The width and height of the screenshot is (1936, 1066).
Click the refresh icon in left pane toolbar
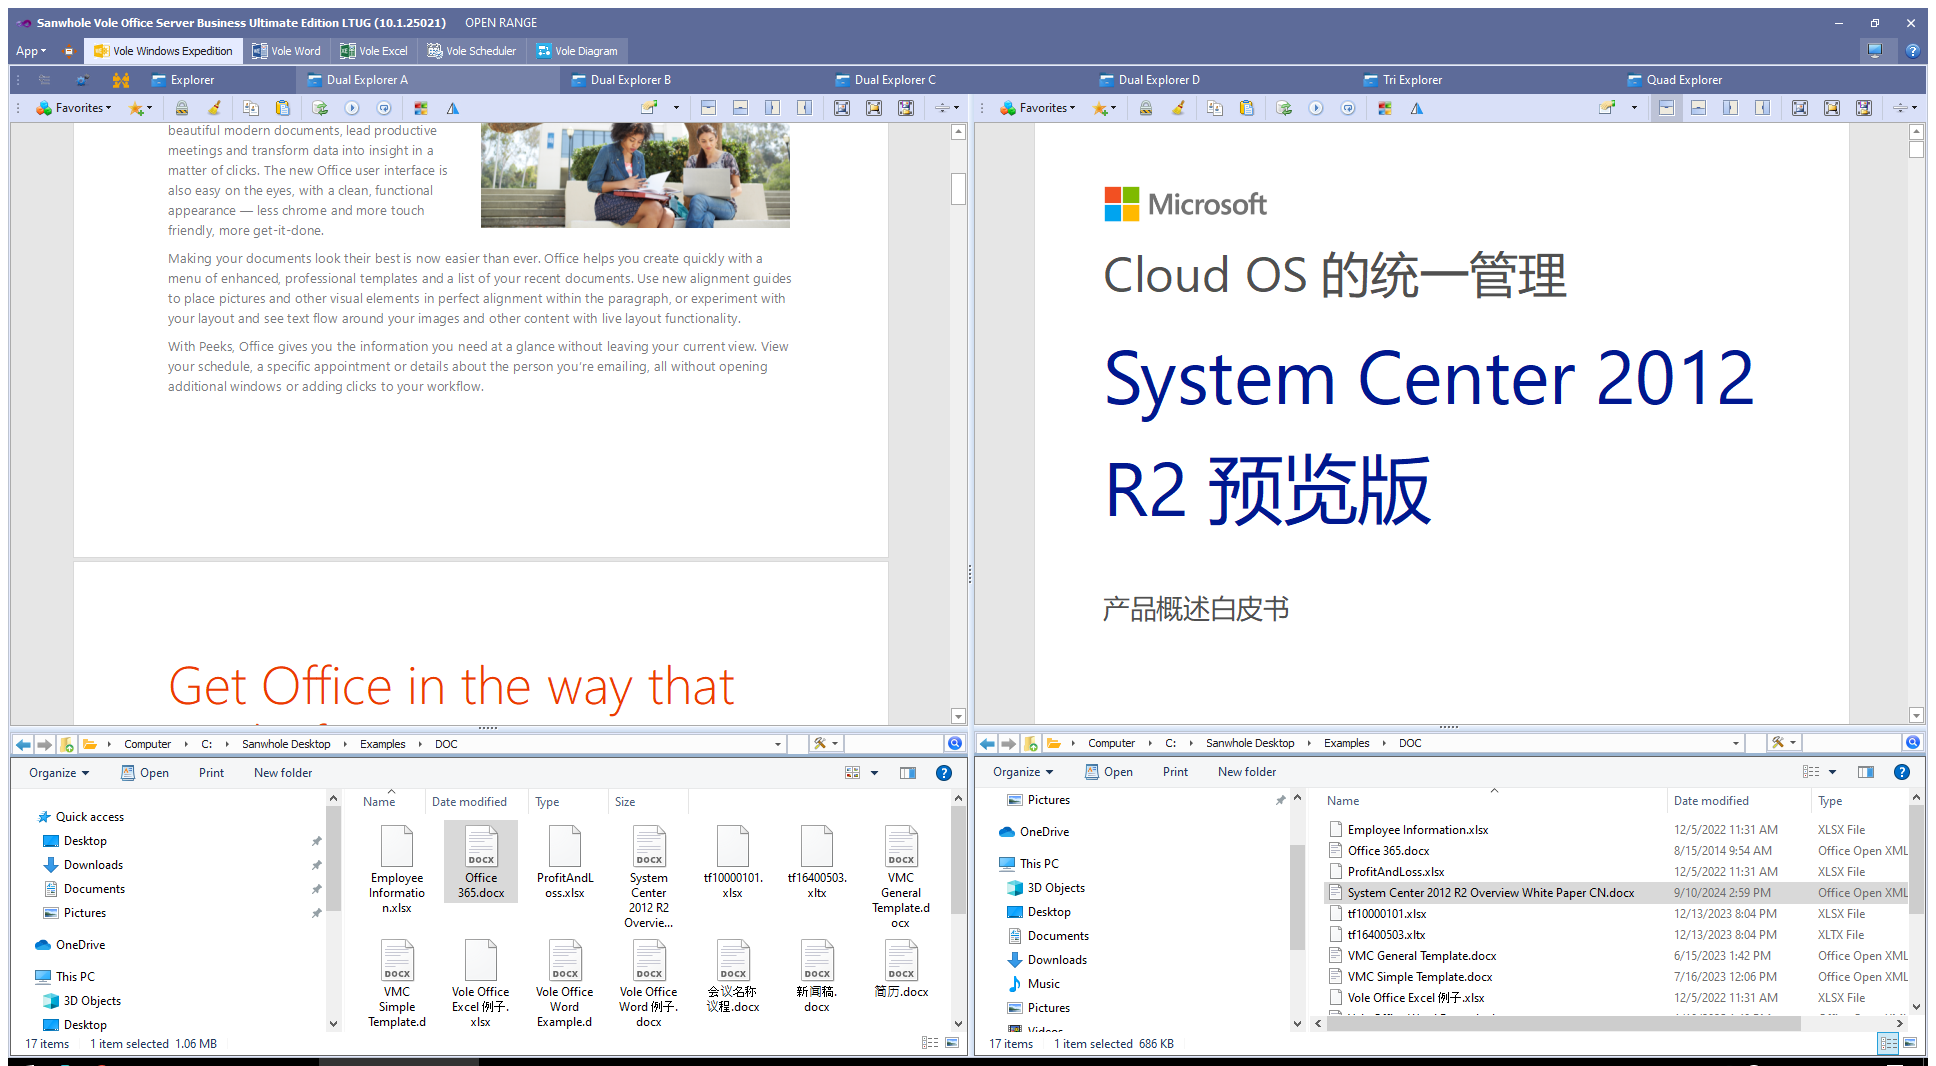point(320,108)
